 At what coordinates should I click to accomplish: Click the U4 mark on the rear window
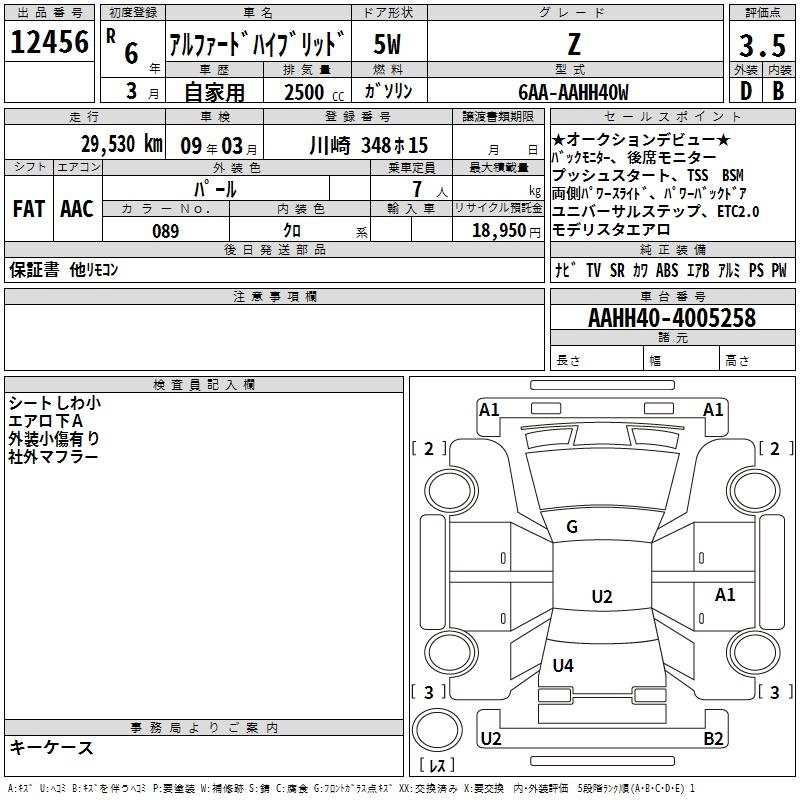[x=563, y=665]
